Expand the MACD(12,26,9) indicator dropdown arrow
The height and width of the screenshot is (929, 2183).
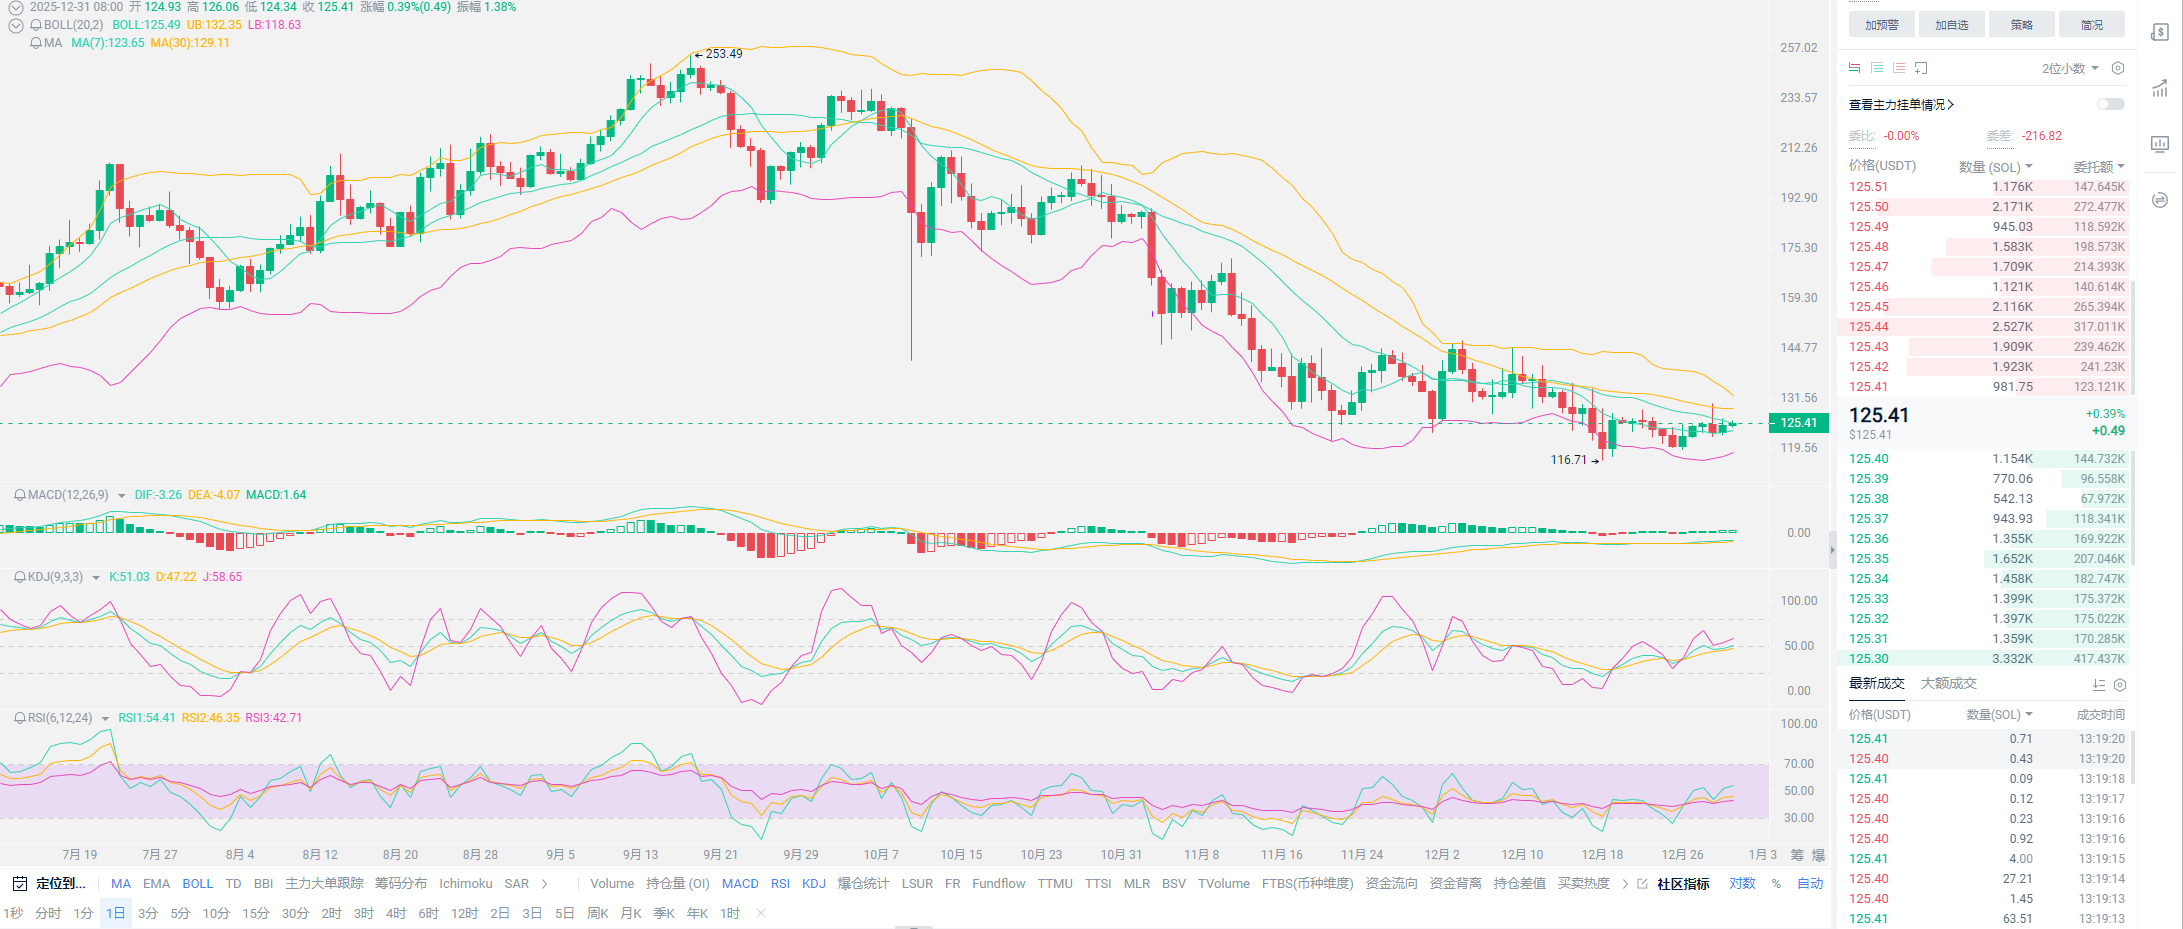click(x=122, y=496)
